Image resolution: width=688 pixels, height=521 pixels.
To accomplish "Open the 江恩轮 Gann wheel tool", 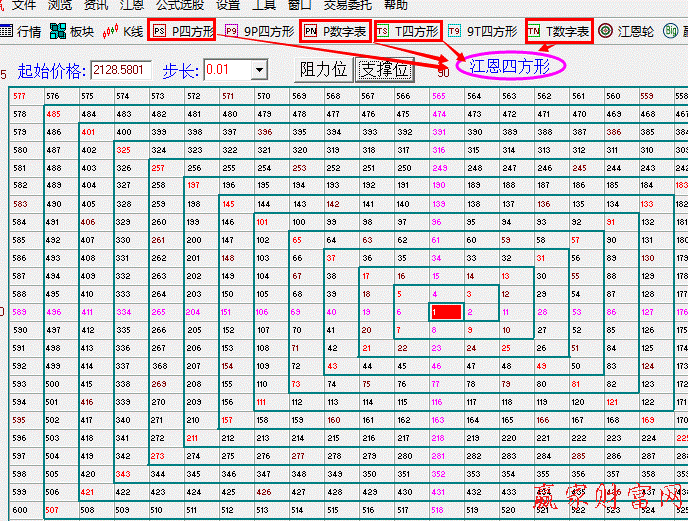I will (627, 31).
